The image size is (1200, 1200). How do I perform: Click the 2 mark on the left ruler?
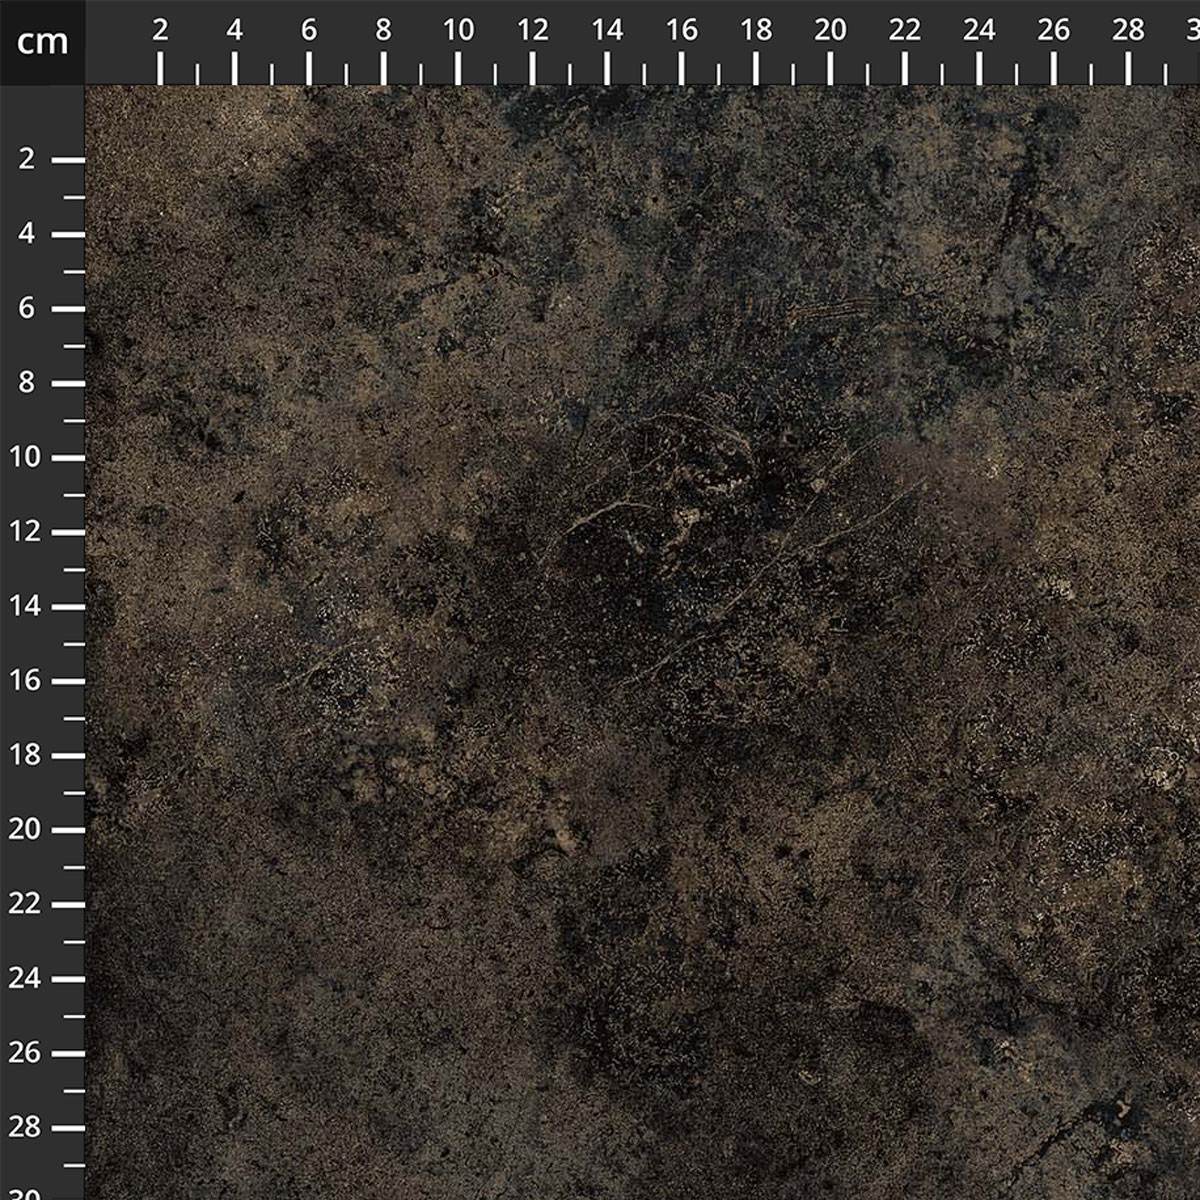28,159
